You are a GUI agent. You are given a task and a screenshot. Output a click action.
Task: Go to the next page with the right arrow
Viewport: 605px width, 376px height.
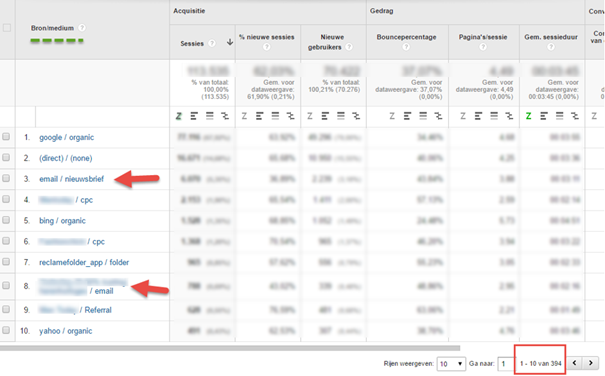590,363
